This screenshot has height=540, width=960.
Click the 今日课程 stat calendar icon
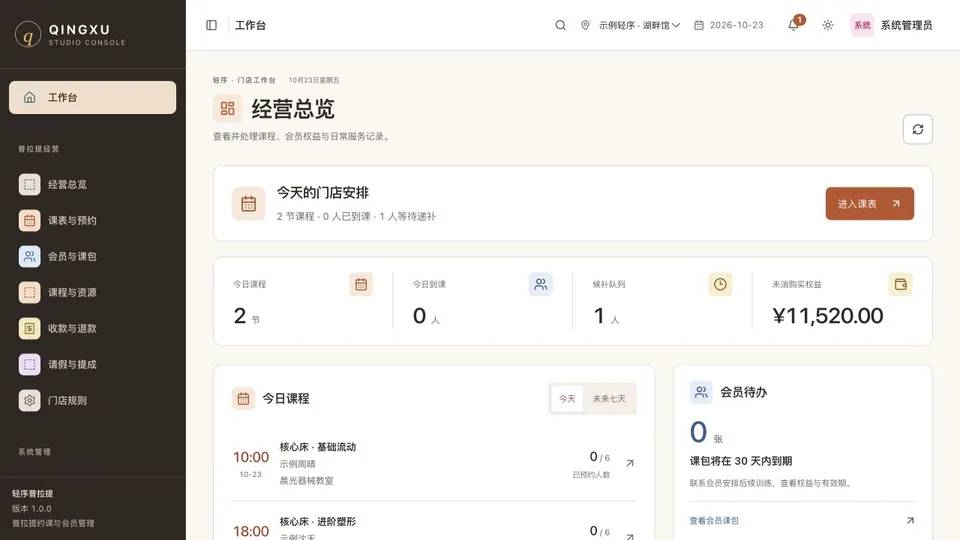click(361, 284)
